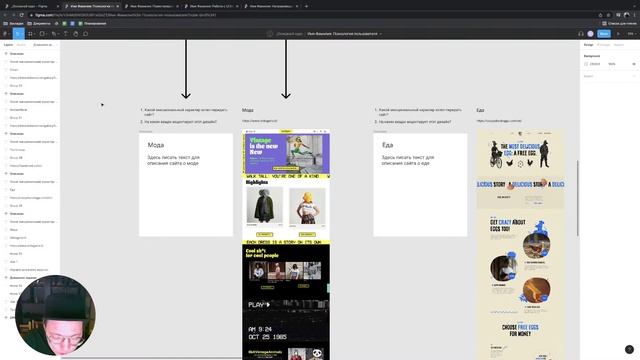Open the pages dropdown in the left panel
The width and height of the screenshot is (640, 360).
tap(45, 44)
